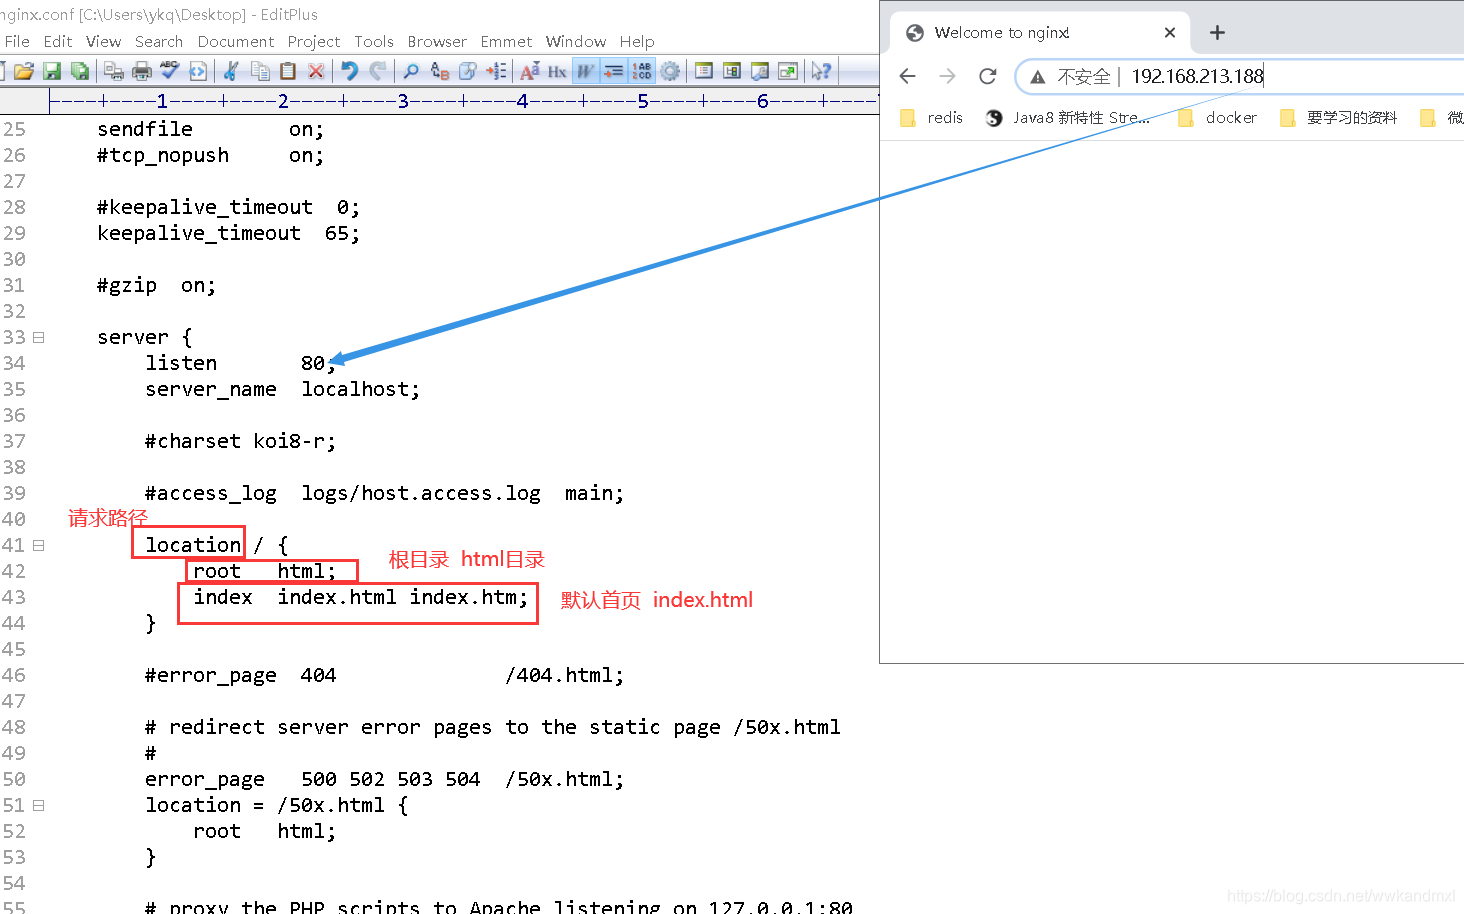Cut selection with the scissors icon
Viewport: 1464px width, 914px height.
pos(231,71)
